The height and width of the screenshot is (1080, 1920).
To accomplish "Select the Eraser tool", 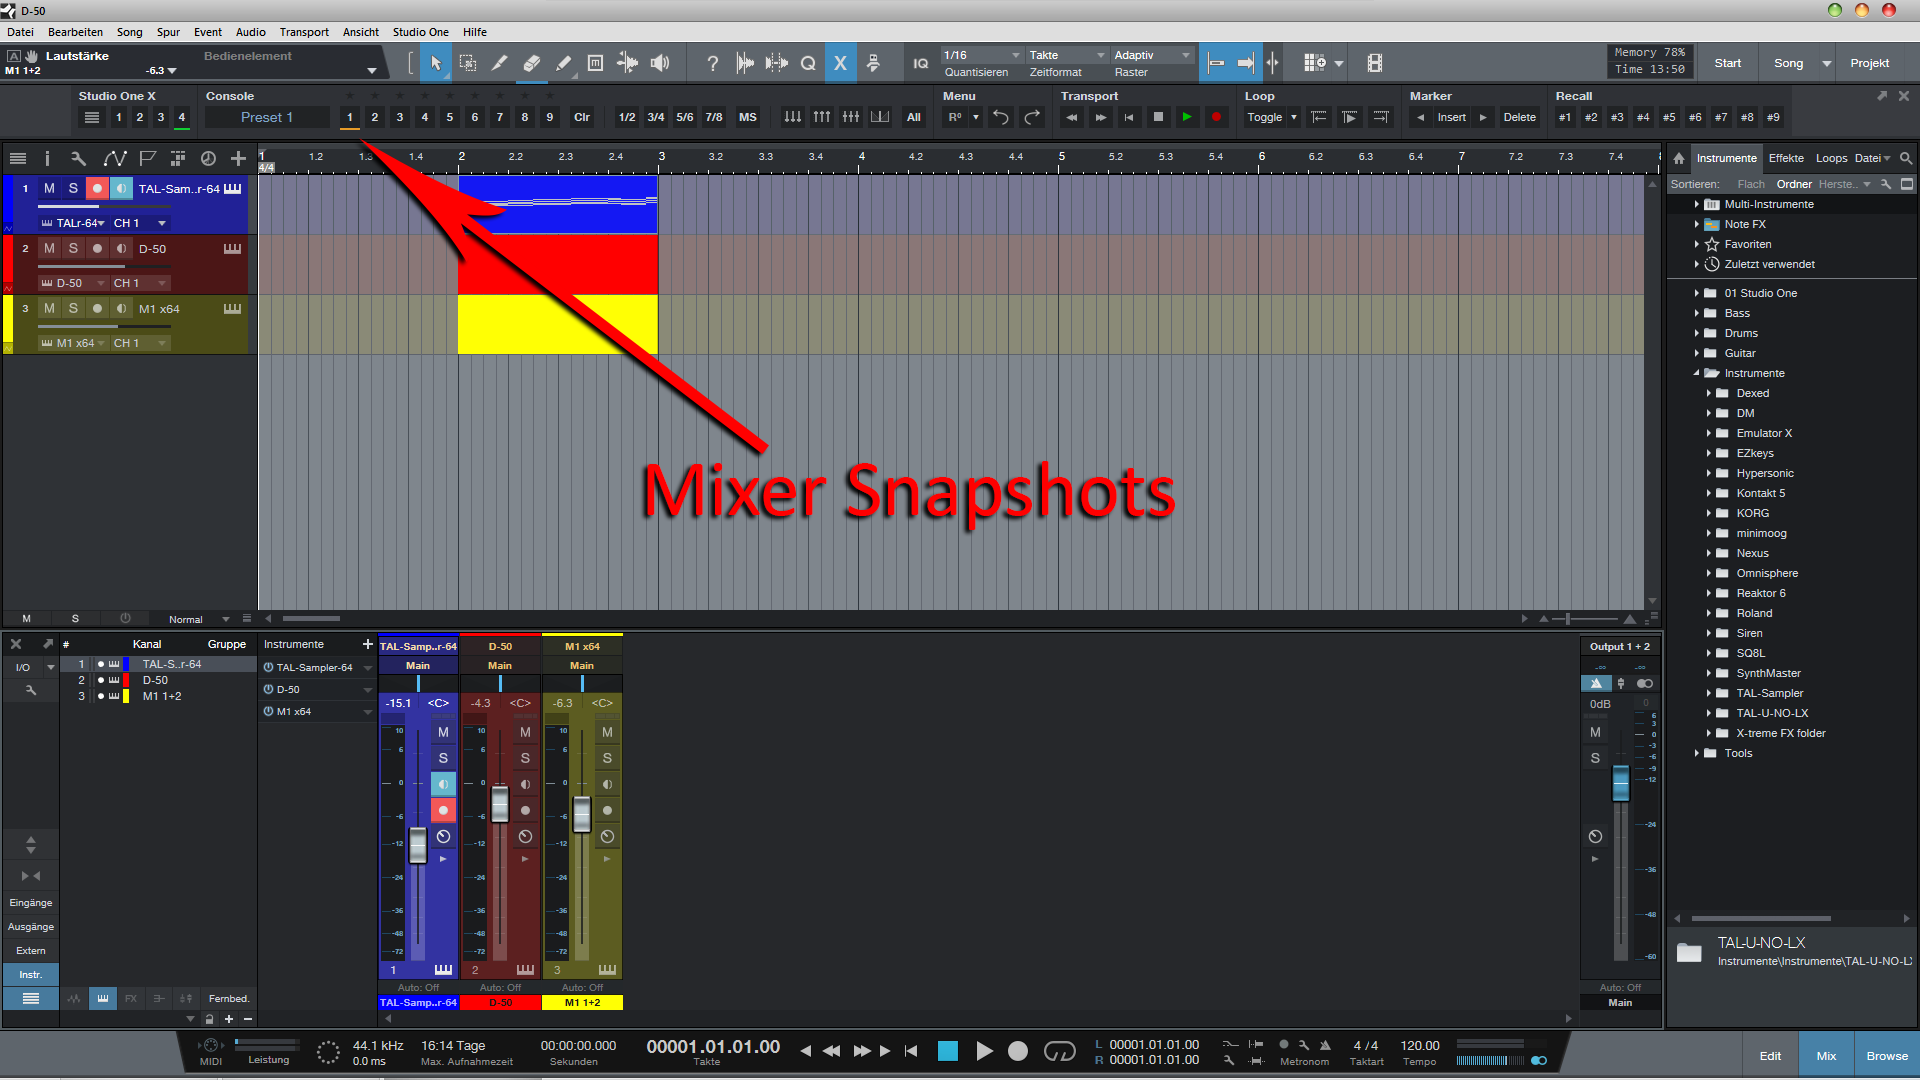I will click(x=531, y=63).
